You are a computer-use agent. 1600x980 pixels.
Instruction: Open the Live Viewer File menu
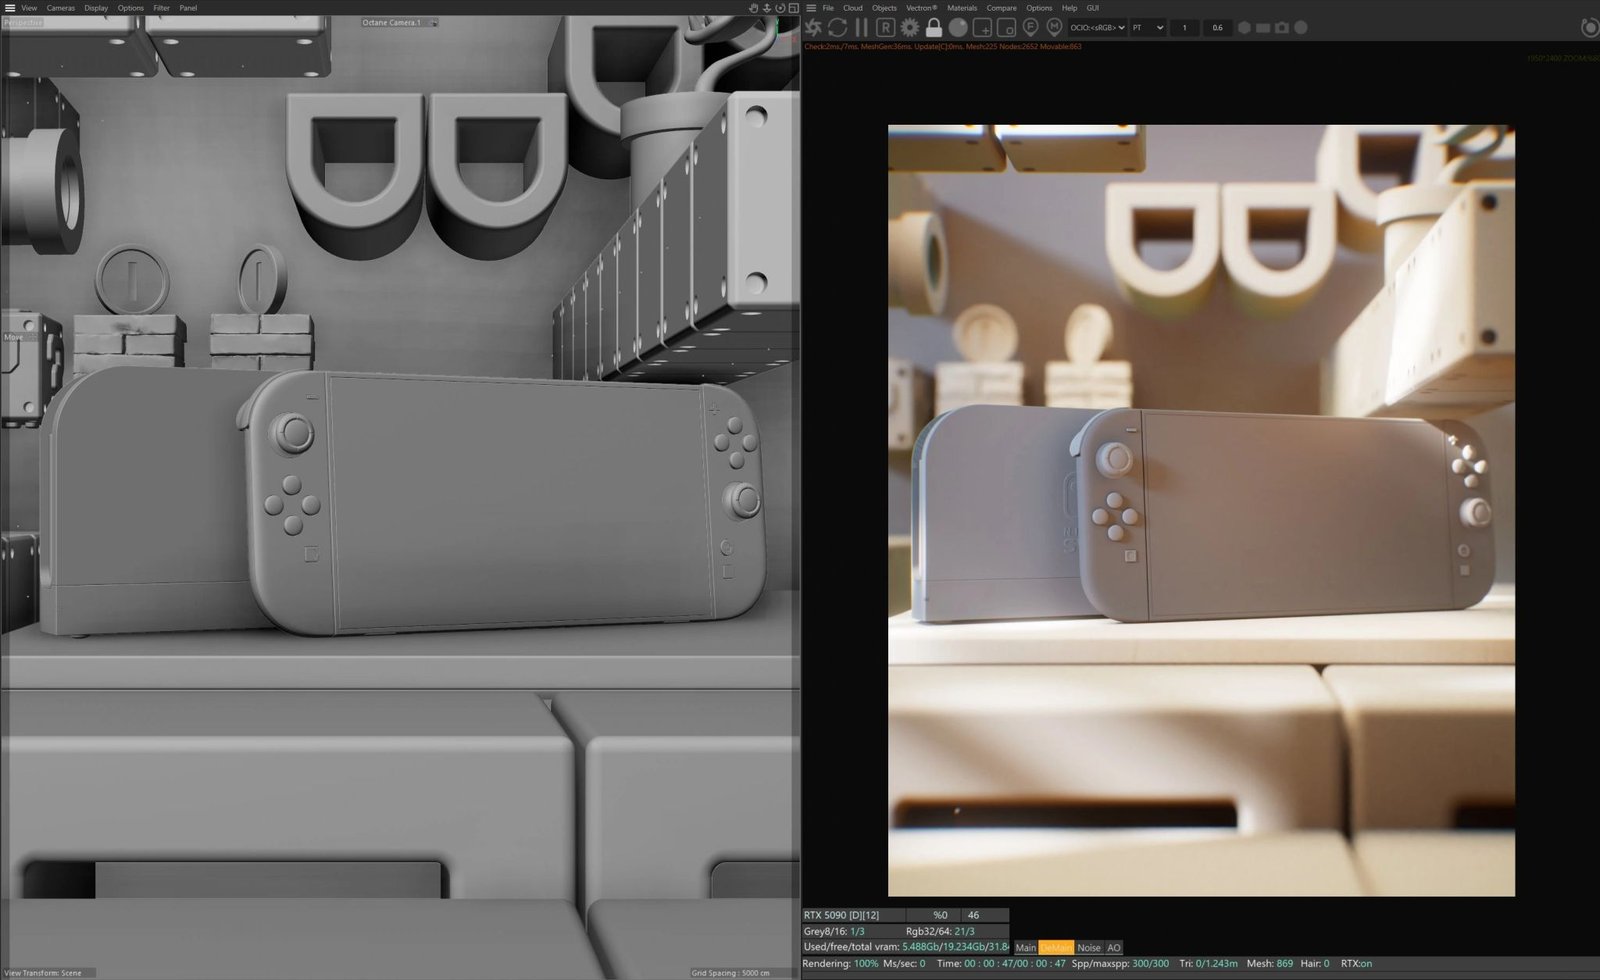coord(828,8)
